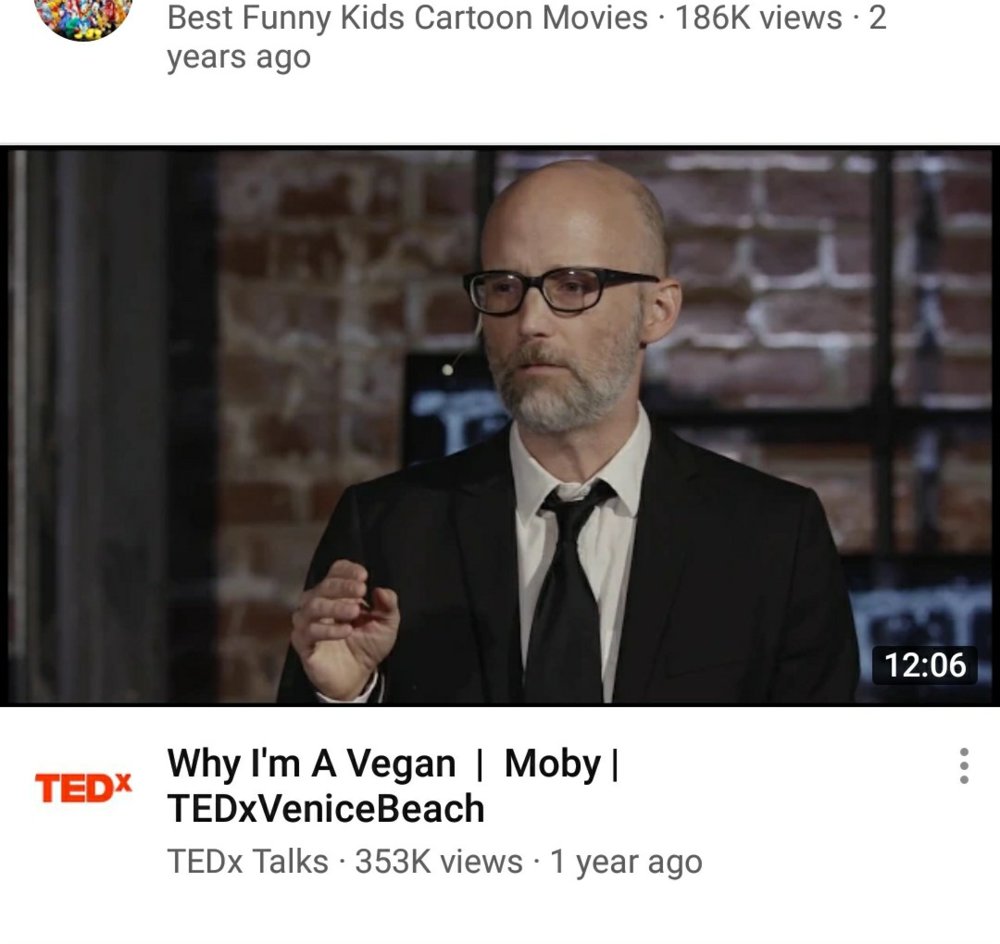Tap the speaker's raised hand in thumbnail
This screenshot has width=1000, height=944.
pyautogui.click(x=345, y=628)
